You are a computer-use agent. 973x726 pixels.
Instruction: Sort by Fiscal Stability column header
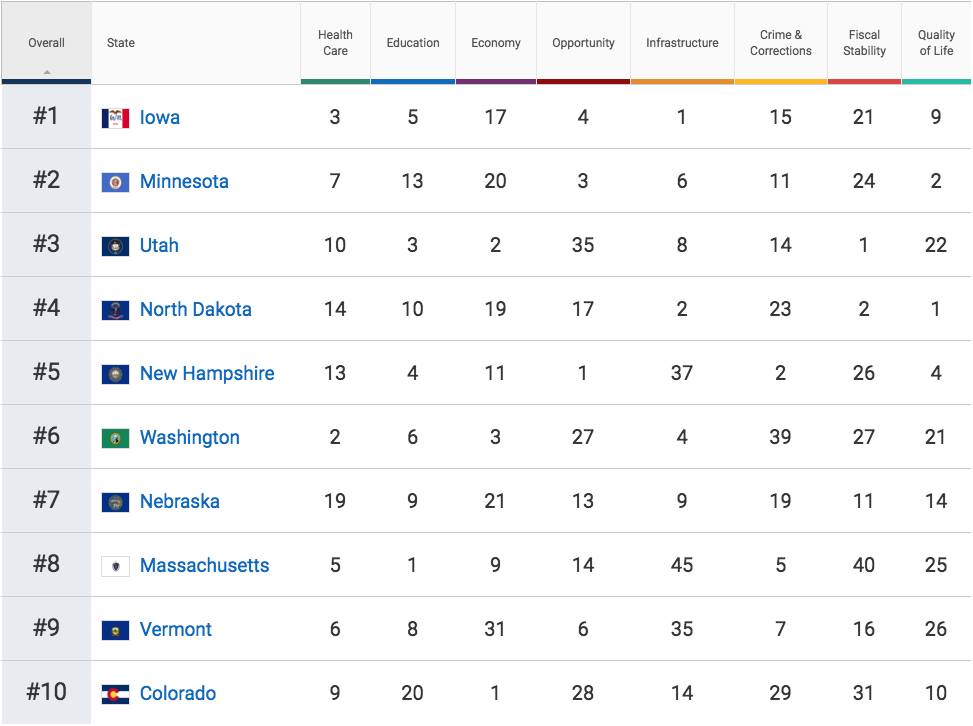[x=864, y=42]
